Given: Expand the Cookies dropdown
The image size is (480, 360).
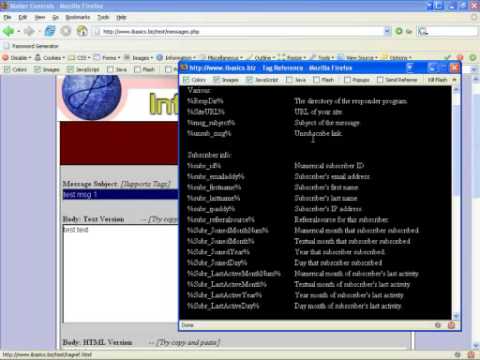Looking at the screenshot, I should [50, 58].
